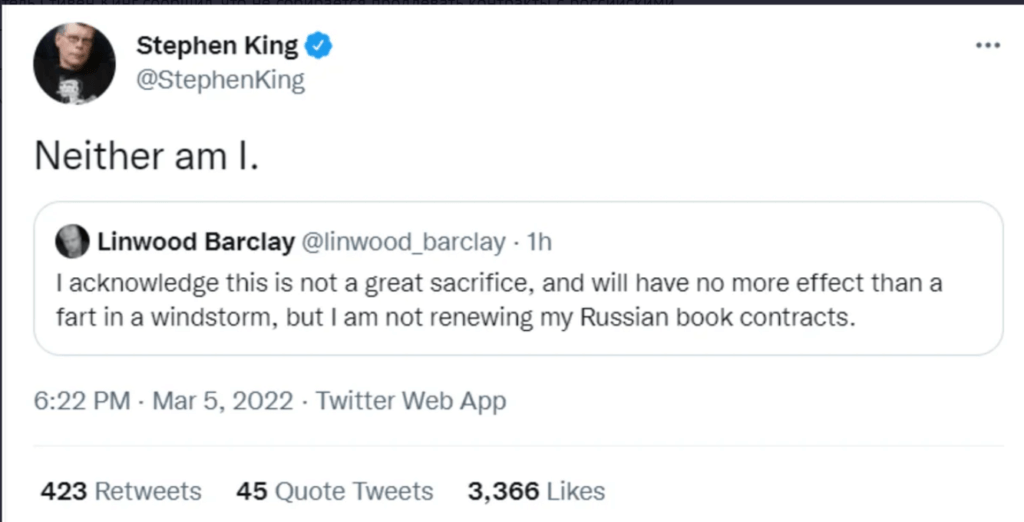View the 423 Retweets list
This screenshot has height=522, width=1024.
[120, 492]
